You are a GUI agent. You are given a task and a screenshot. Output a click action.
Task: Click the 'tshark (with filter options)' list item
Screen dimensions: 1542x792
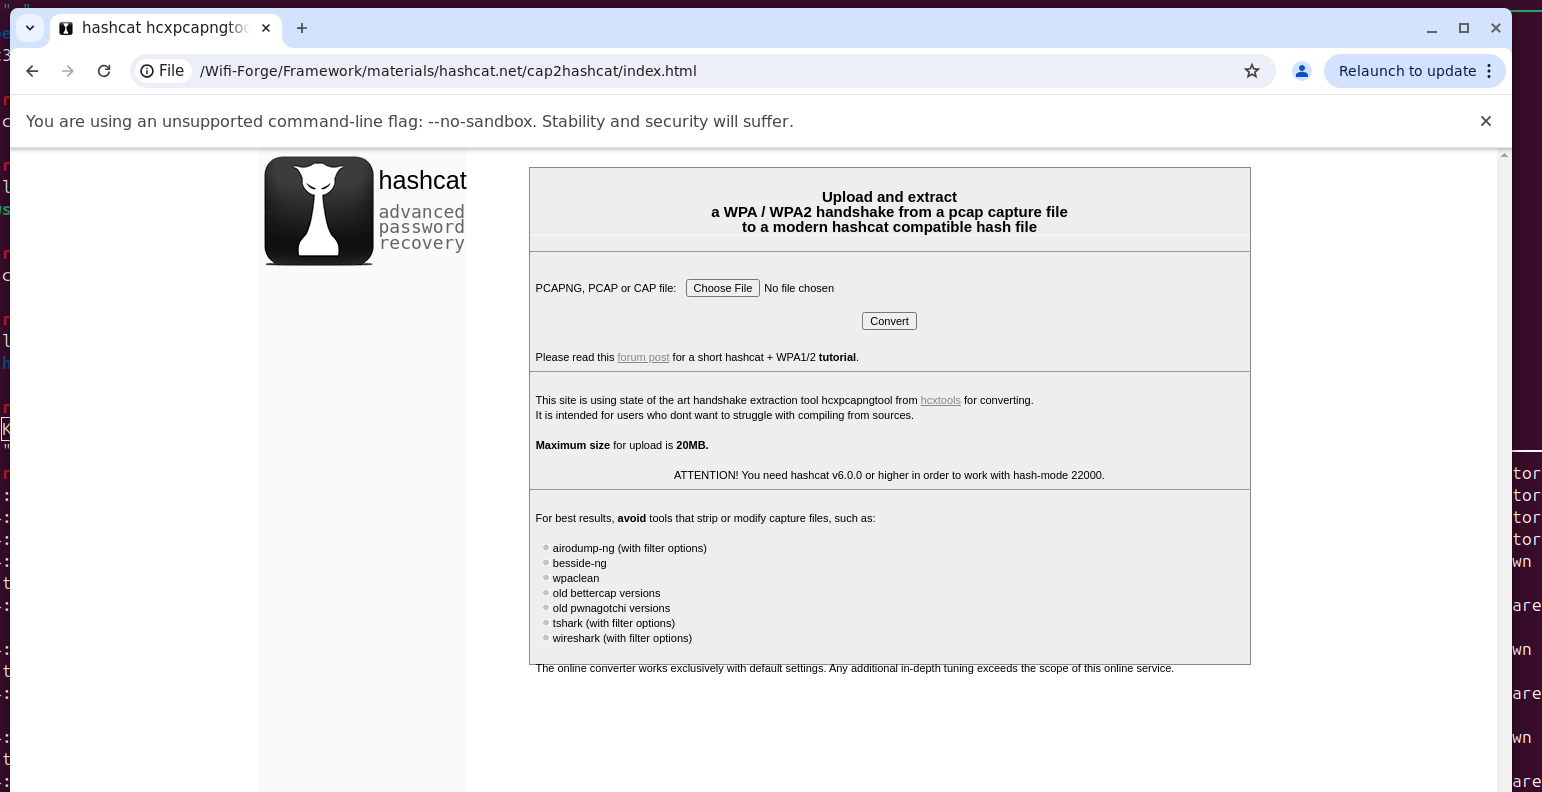tap(613, 623)
